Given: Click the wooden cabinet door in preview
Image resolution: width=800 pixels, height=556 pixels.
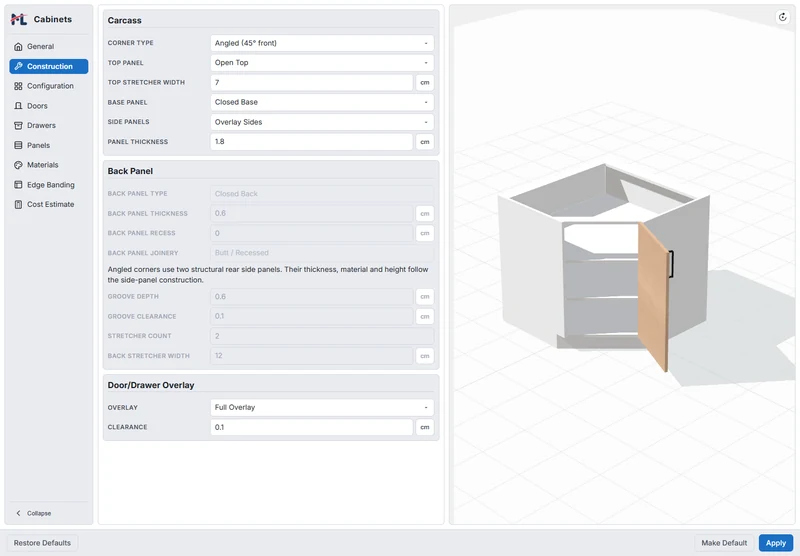Looking at the screenshot, I should pos(652,296).
